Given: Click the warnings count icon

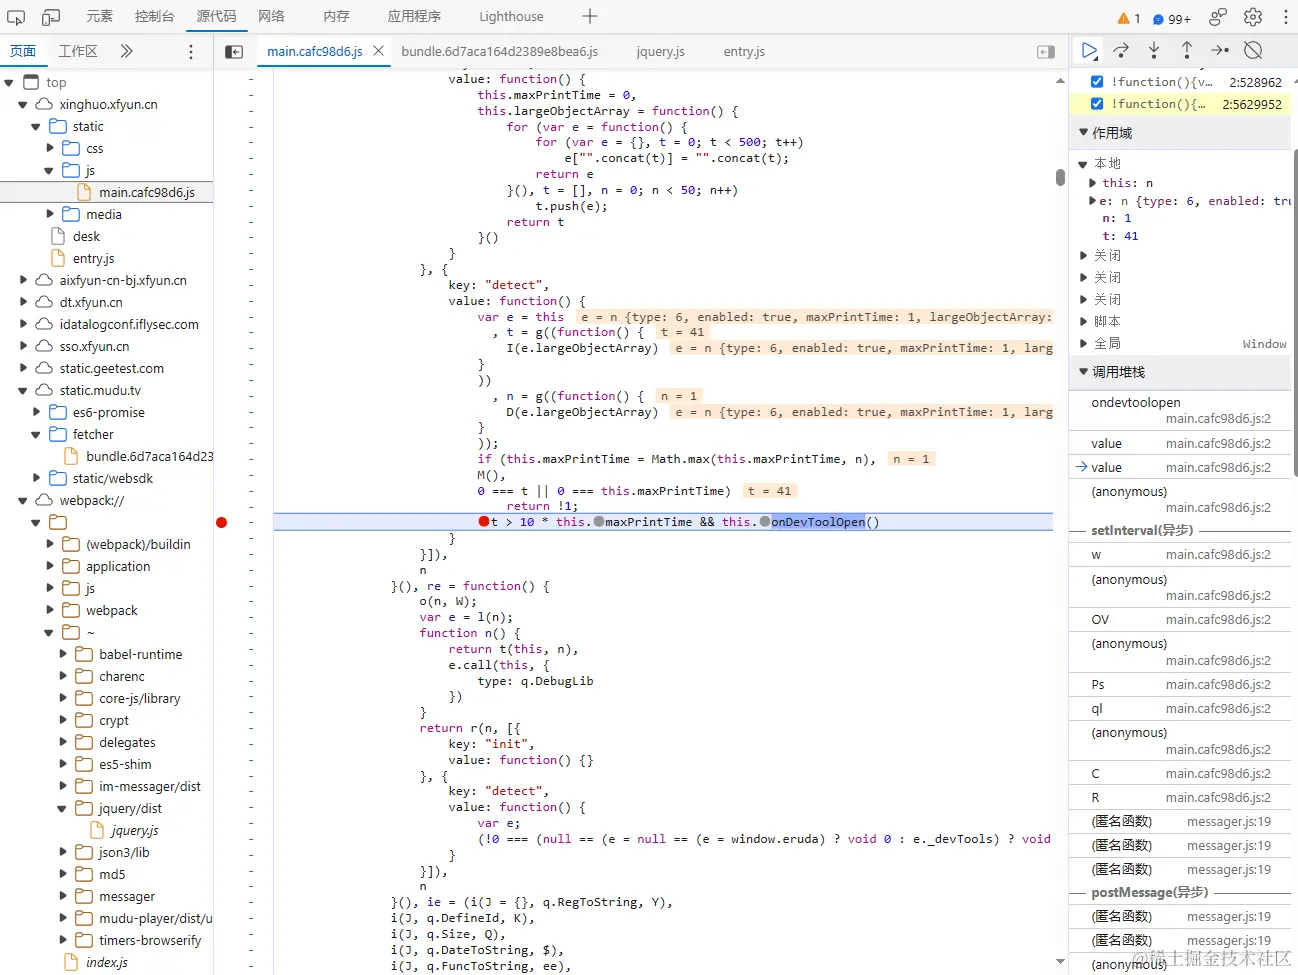Looking at the screenshot, I should coord(1129,18).
